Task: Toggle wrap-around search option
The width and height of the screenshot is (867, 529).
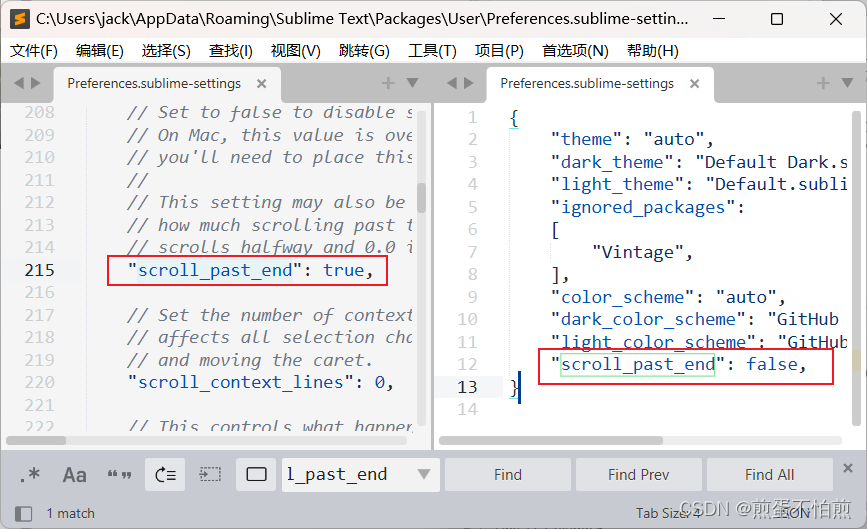Action: tap(165, 474)
